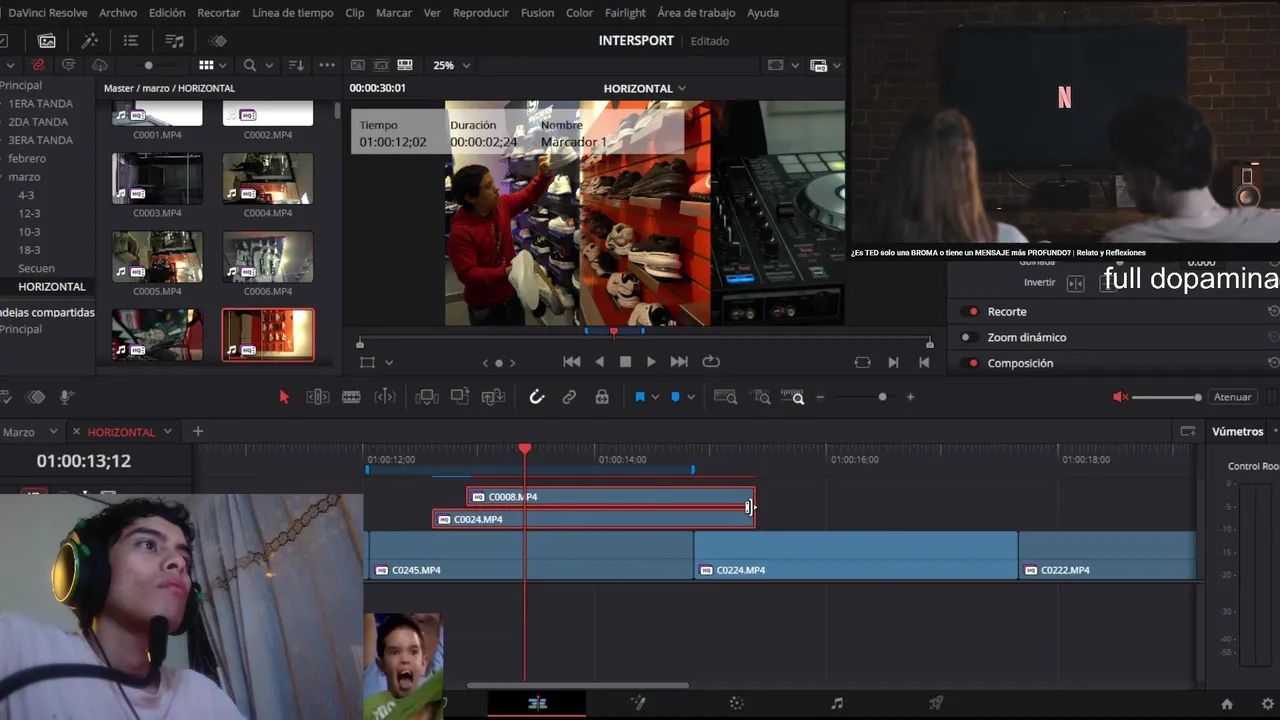Open the Fusion menu

coord(537,13)
